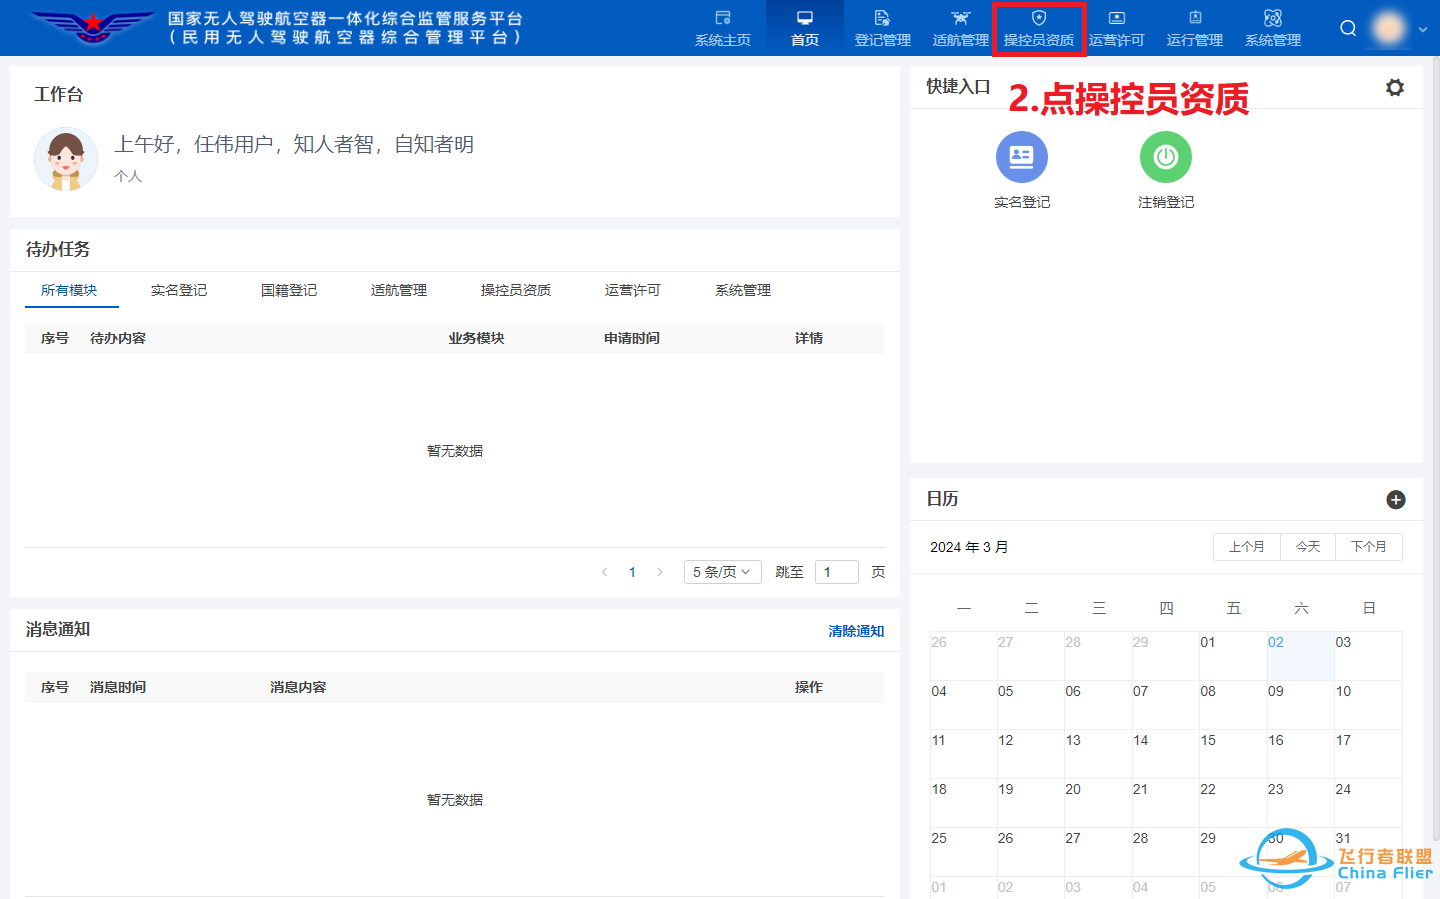Go to the 首页 nav item
This screenshot has width=1440, height=899.
(x=804, y=28)
